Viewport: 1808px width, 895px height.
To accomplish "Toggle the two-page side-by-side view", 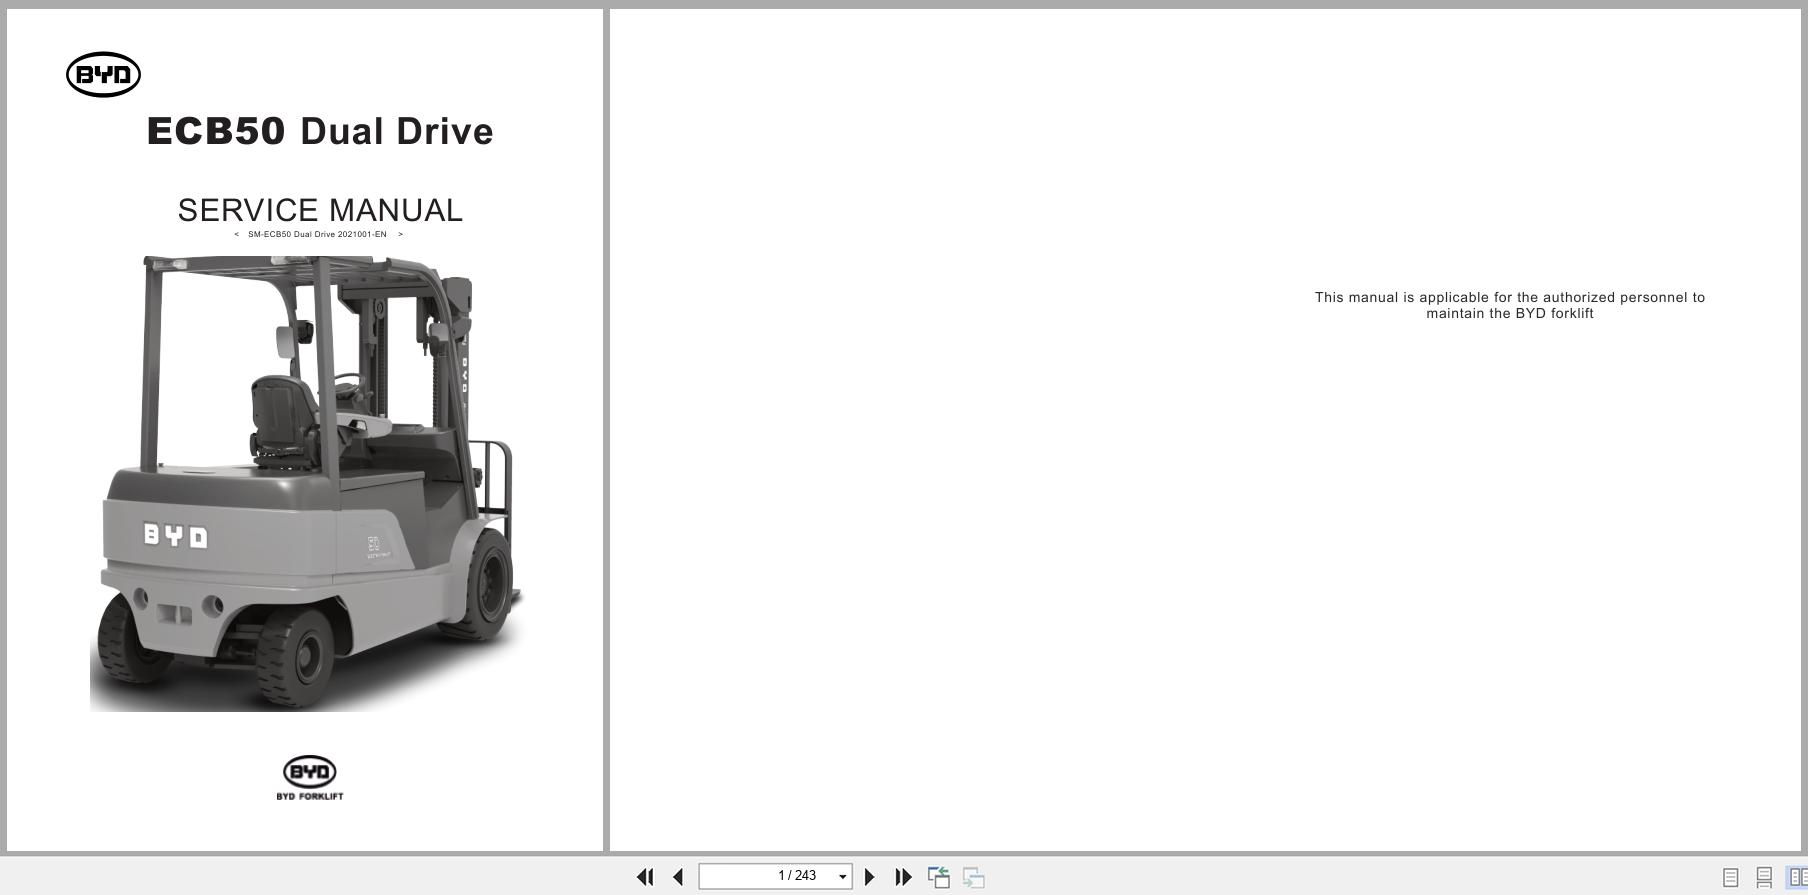I will [x=1797, y=877].
